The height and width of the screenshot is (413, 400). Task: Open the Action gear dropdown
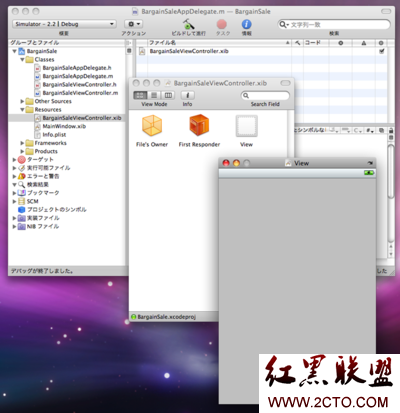134,24
